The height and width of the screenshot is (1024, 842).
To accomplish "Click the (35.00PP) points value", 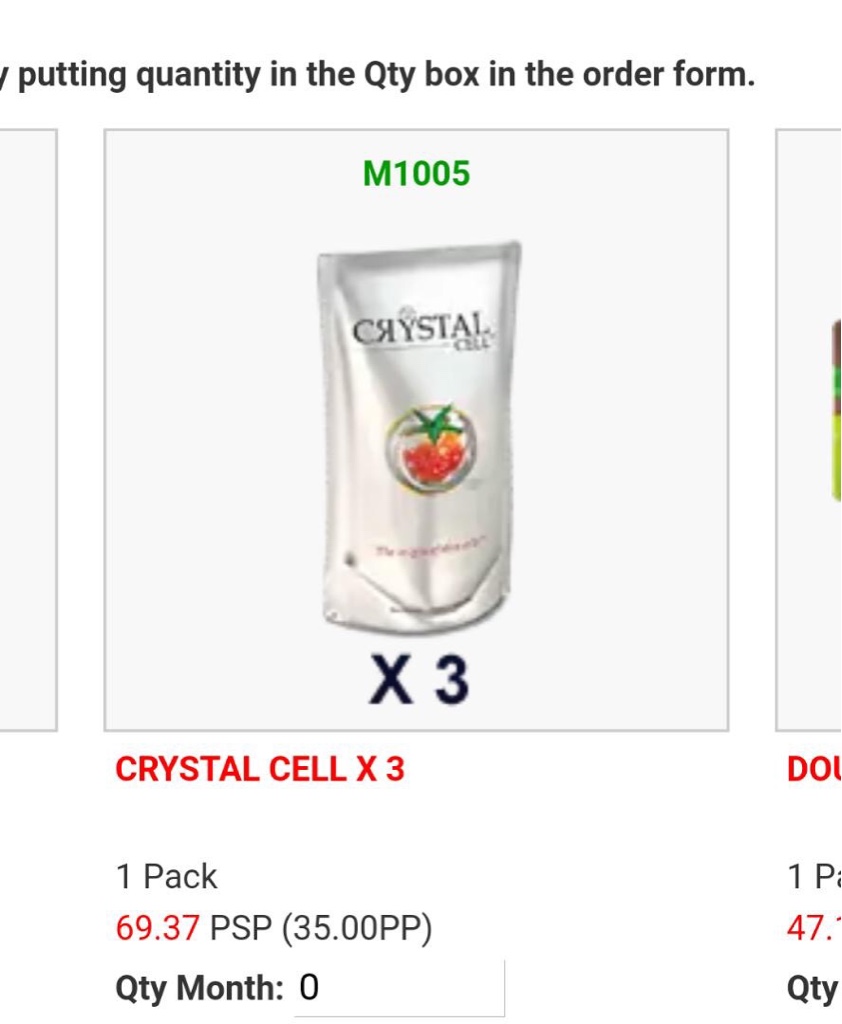I will [x=357, y=928].
